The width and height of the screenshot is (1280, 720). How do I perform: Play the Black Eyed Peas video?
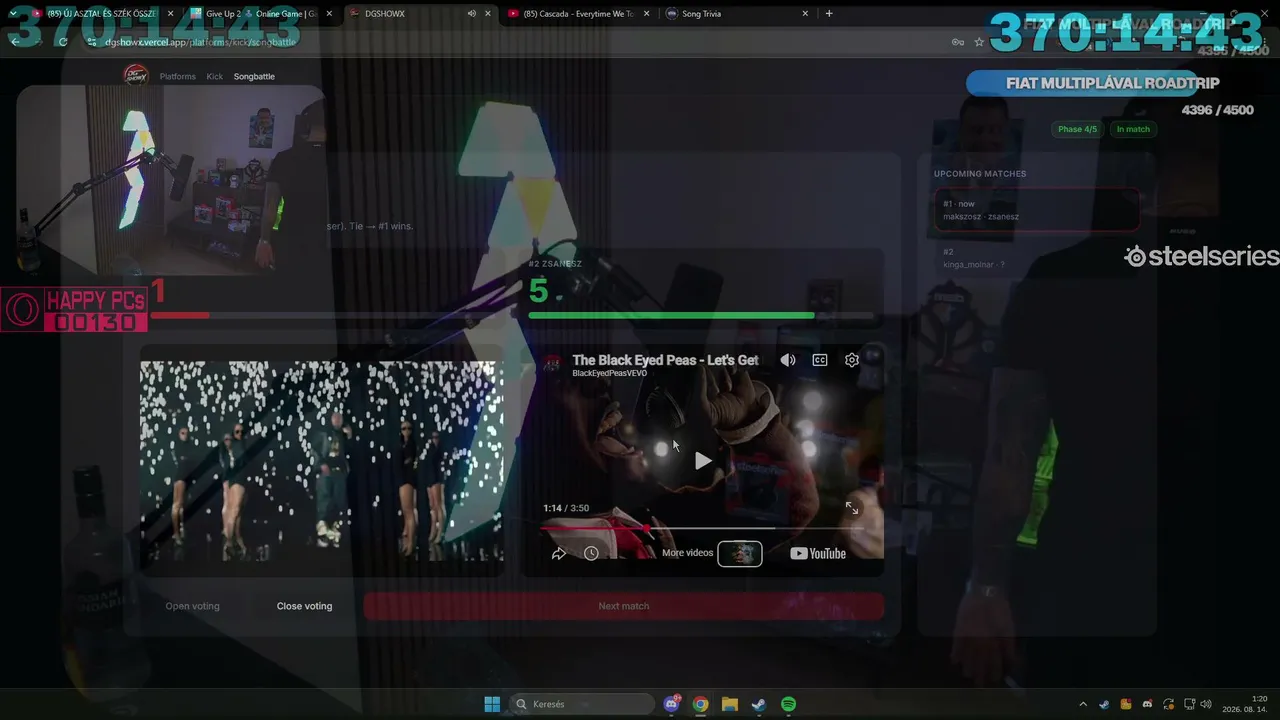coord(703,461)
